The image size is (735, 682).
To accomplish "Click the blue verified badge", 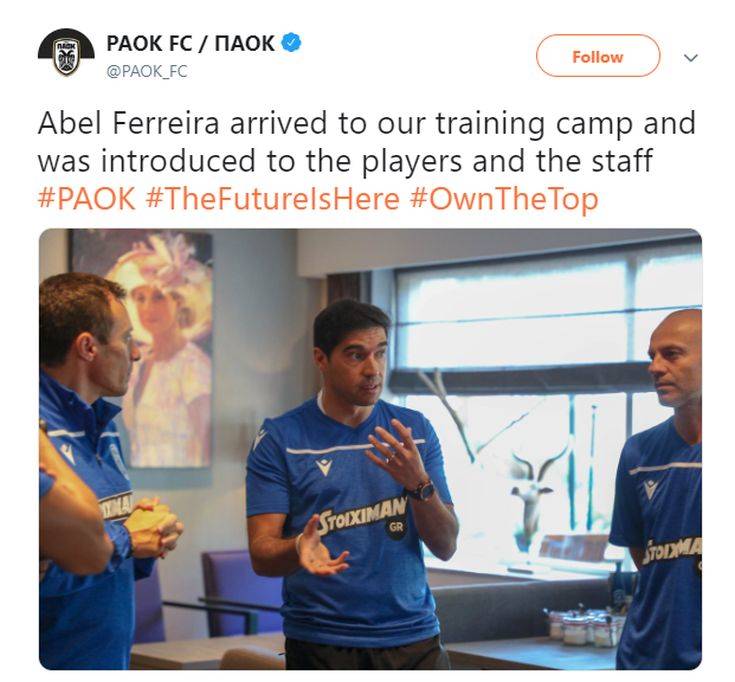I will 291,43.
